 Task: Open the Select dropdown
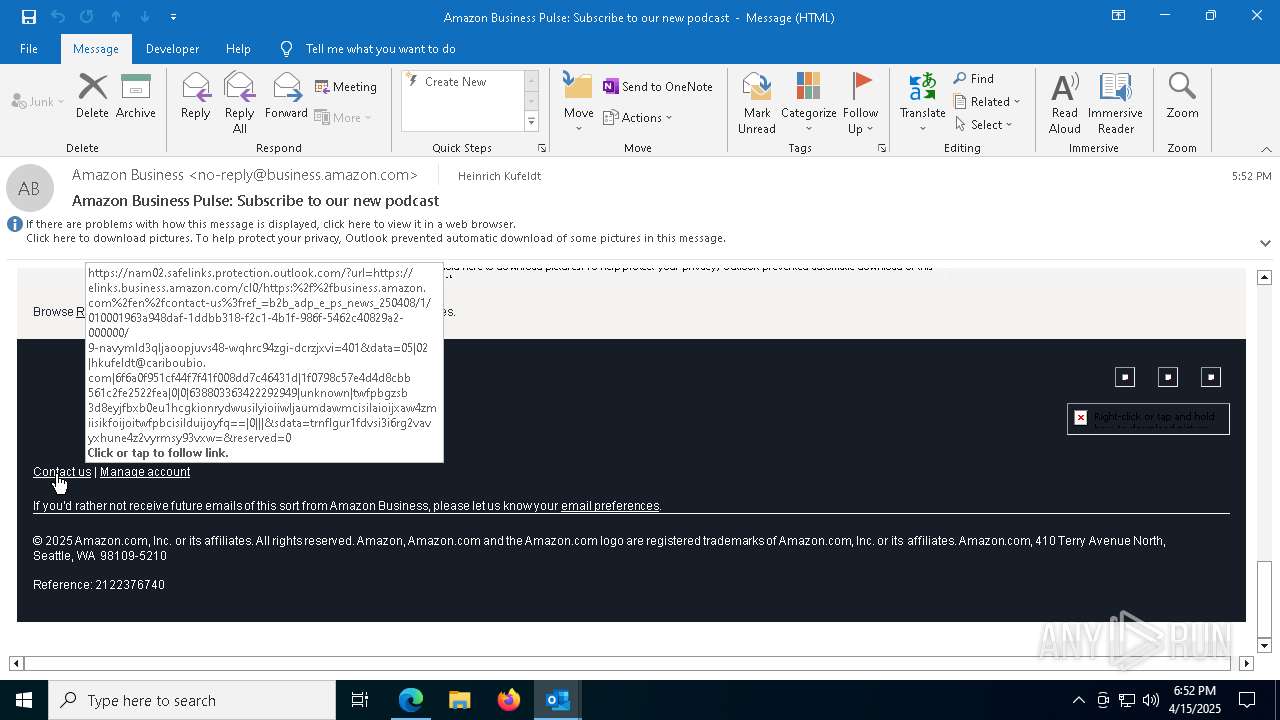[x=984, y=125]
